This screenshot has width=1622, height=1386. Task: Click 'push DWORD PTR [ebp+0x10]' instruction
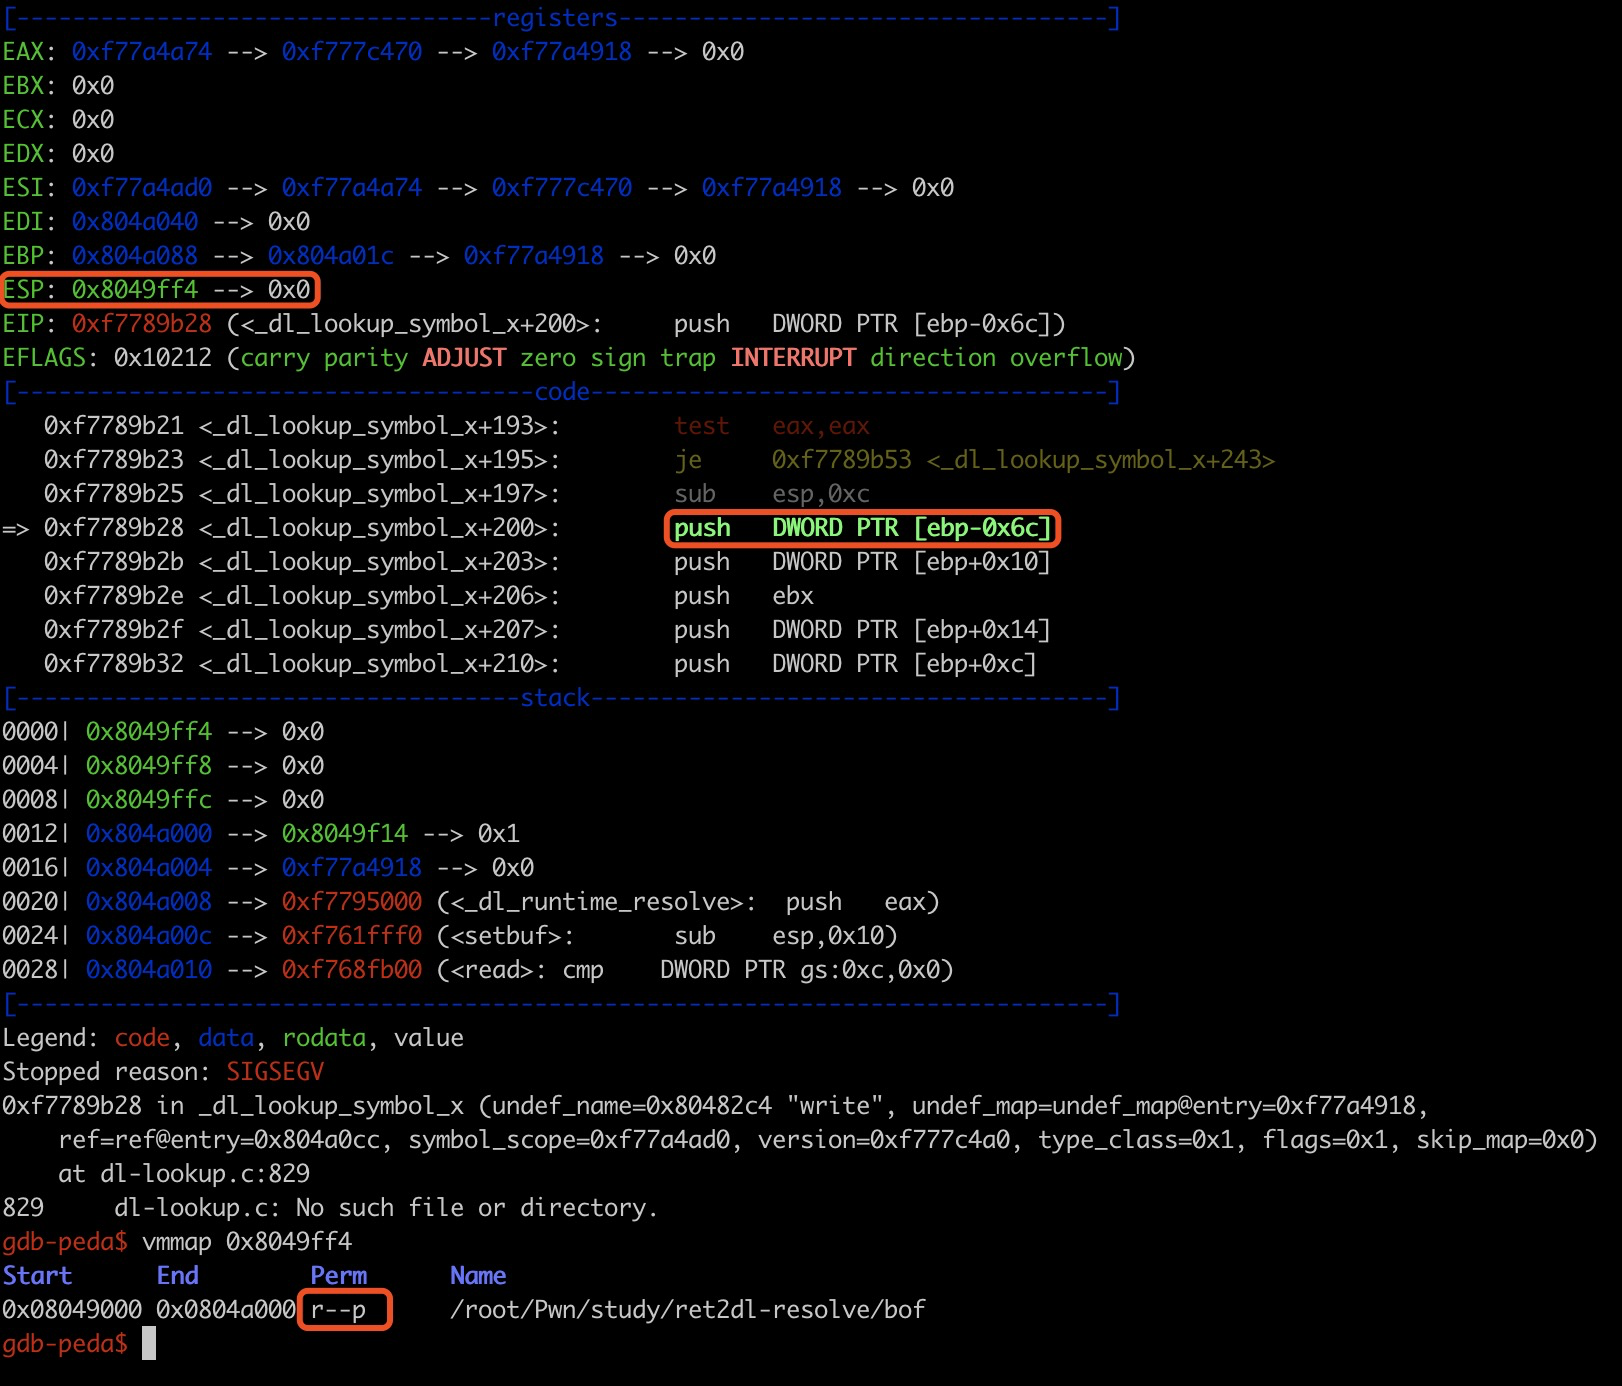click(863, 562)
